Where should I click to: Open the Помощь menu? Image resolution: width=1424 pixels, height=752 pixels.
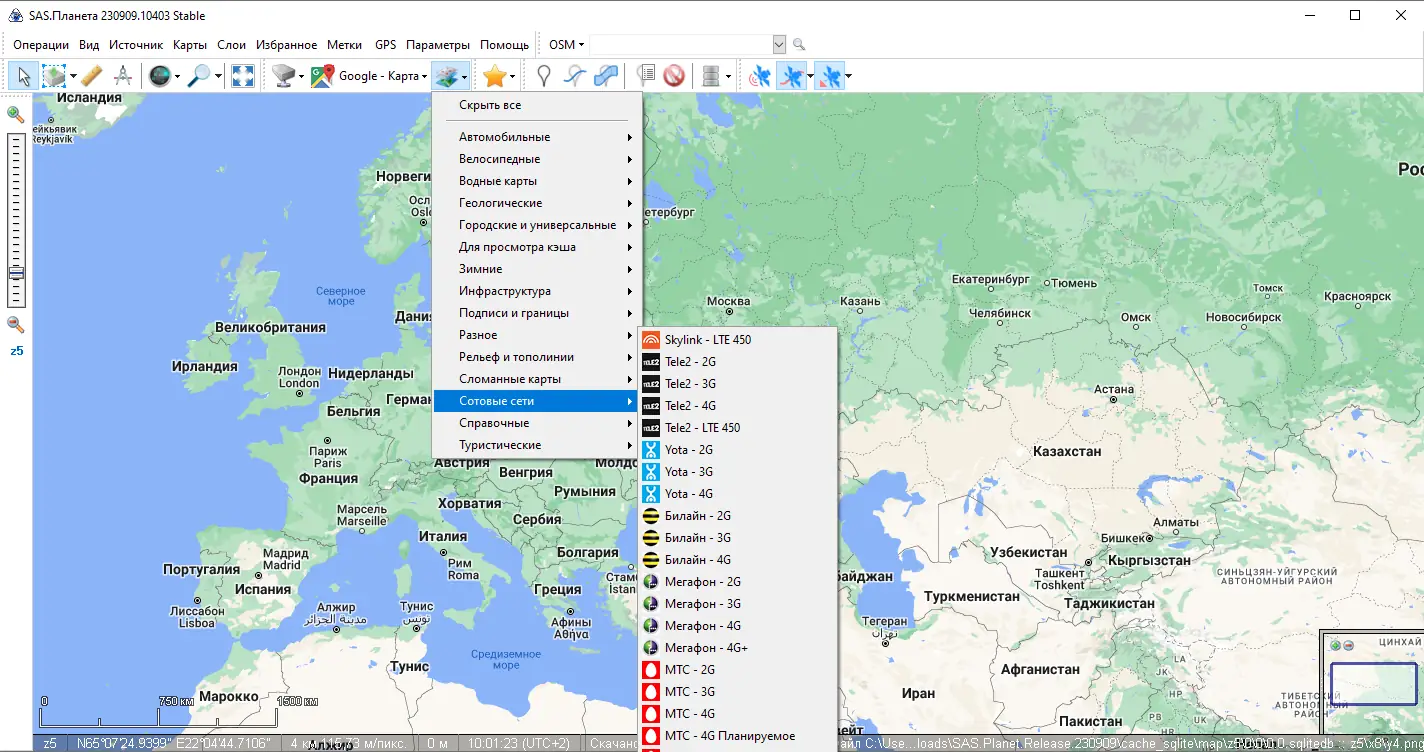505,45
